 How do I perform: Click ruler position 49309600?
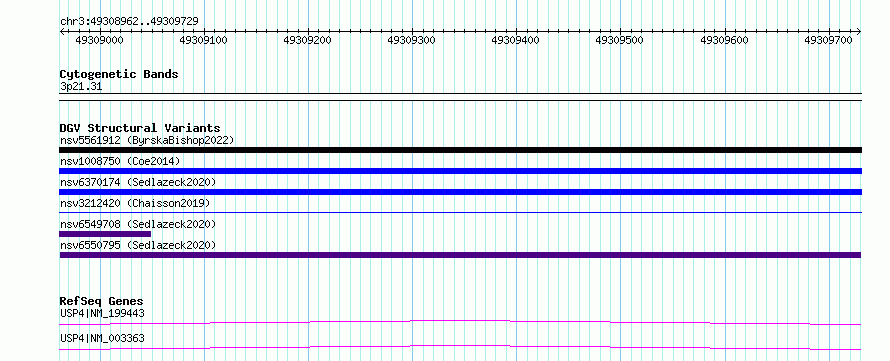point(724,40)
